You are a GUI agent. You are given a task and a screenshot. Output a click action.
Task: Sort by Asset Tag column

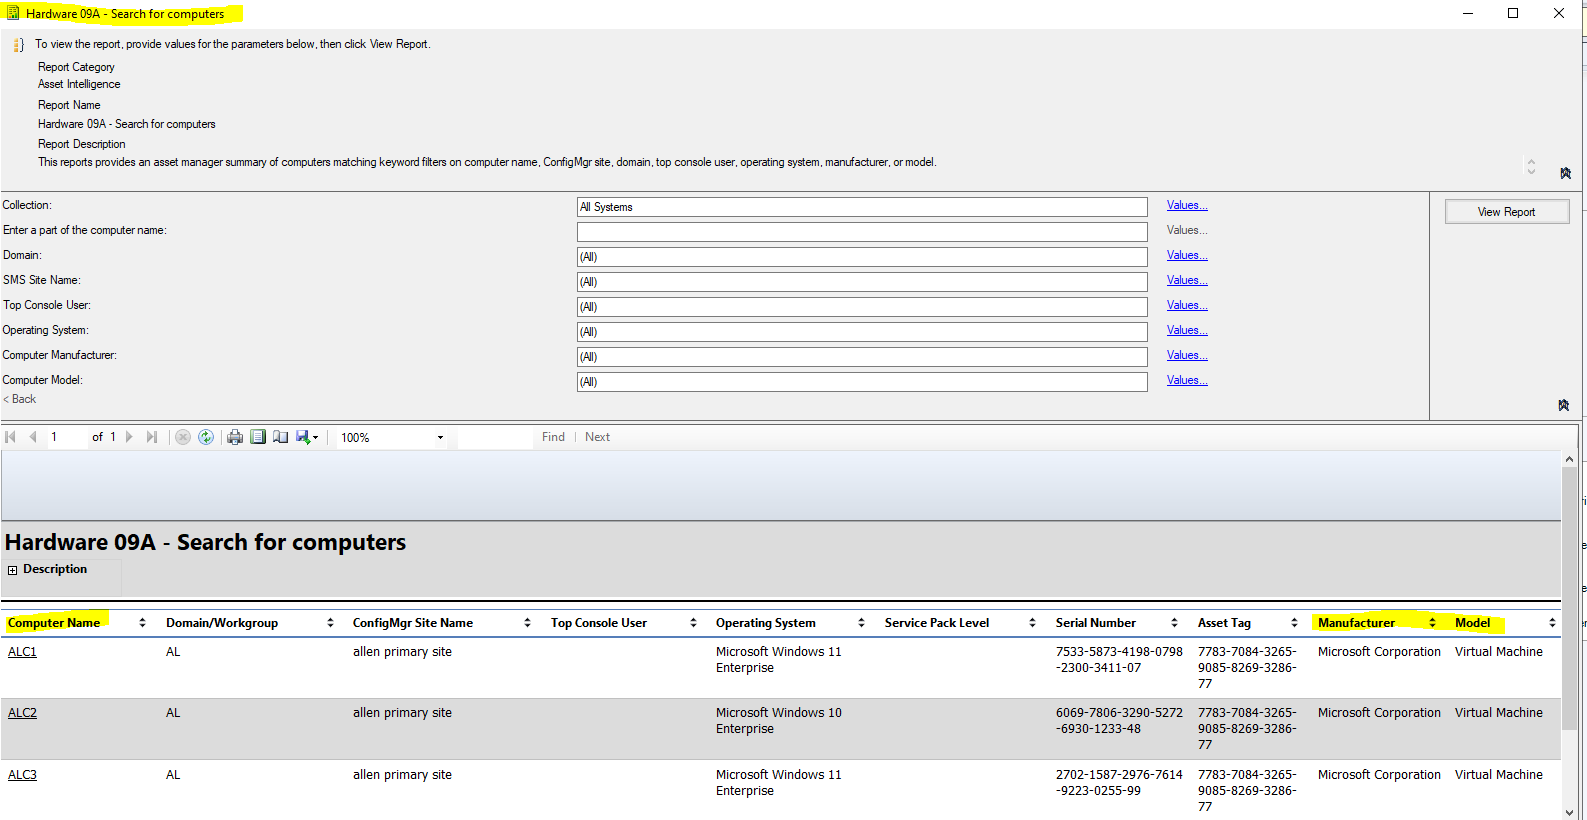click(1294, 623)
